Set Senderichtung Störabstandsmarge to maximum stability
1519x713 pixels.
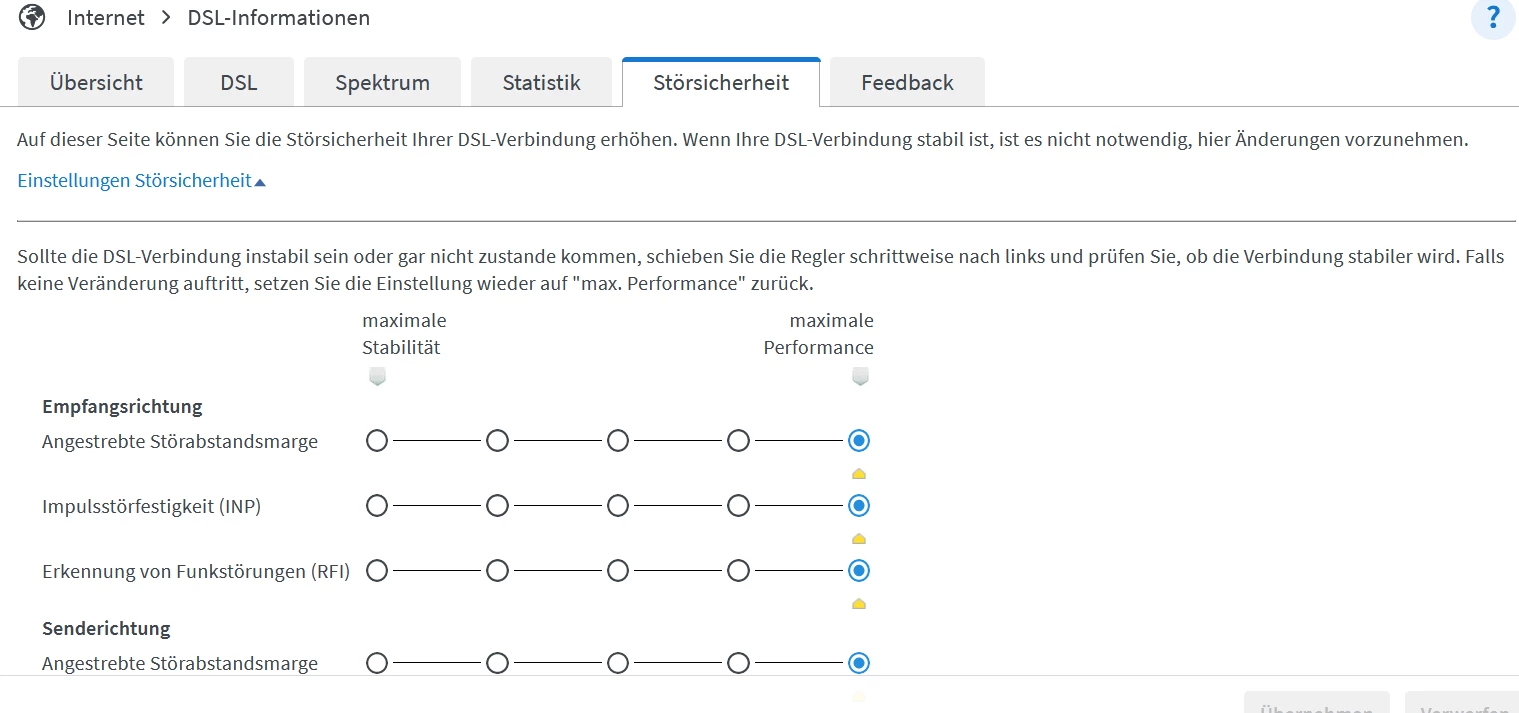377,663
